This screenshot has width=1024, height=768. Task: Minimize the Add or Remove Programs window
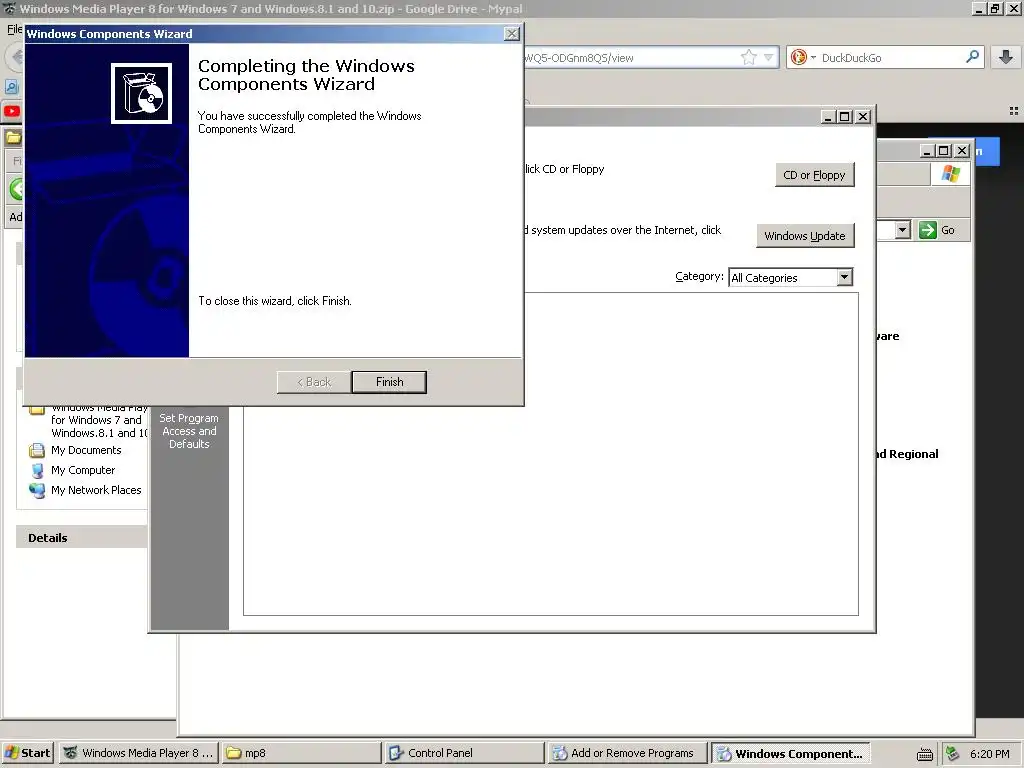point(828,116)
